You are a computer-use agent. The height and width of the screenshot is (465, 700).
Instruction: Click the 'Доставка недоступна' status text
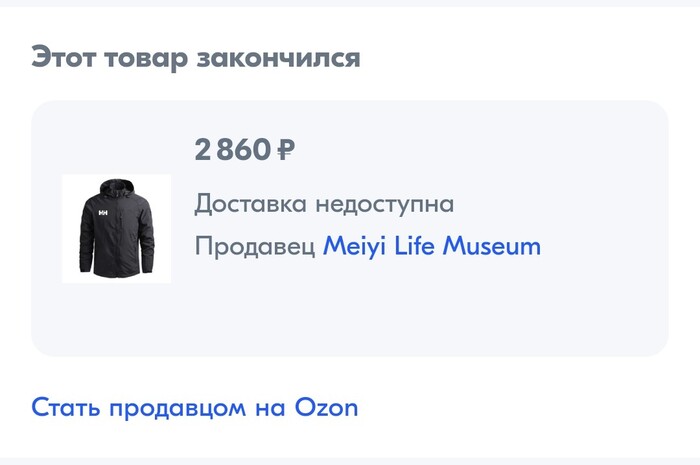tap(324, 204)
